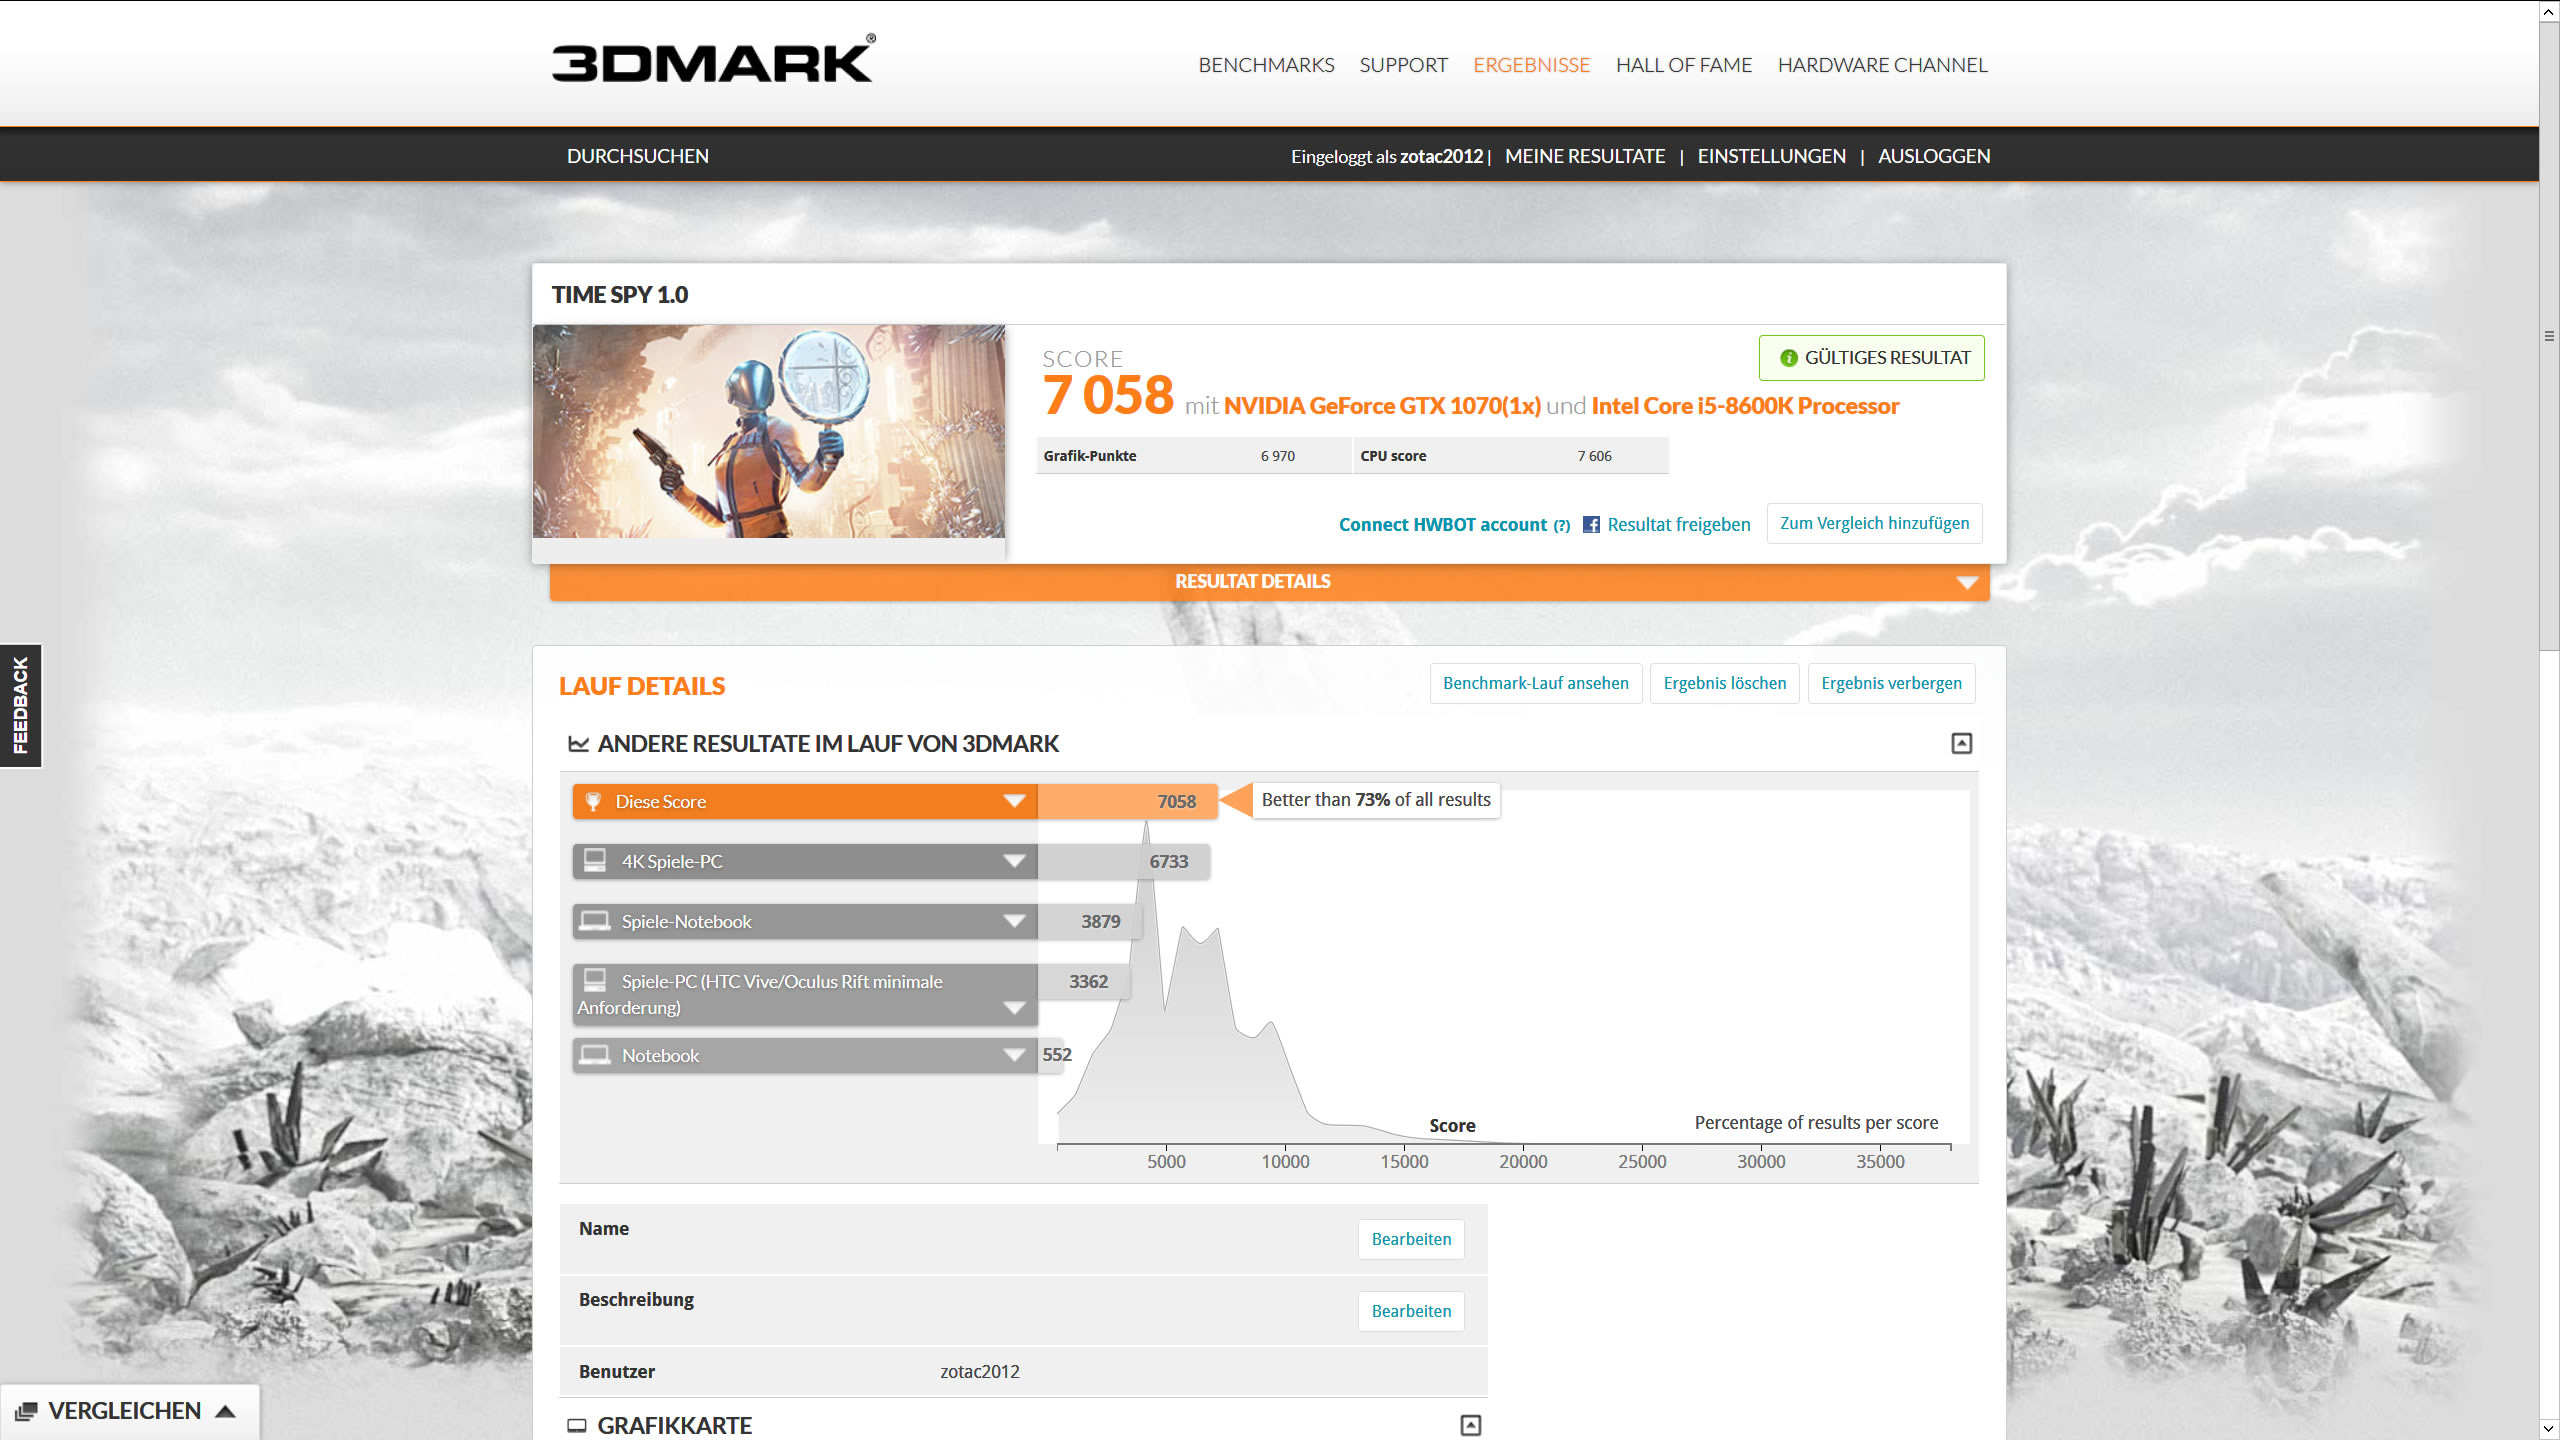
Task: Click the page scrollbar up arrow
Action: tap(2549, 11)
